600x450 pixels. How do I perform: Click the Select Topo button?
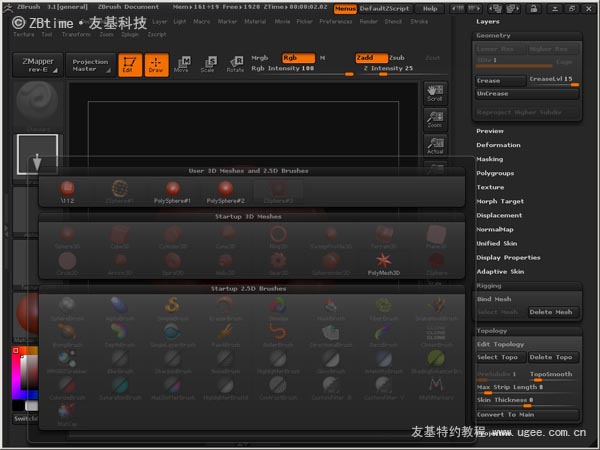tap(501, 357)
